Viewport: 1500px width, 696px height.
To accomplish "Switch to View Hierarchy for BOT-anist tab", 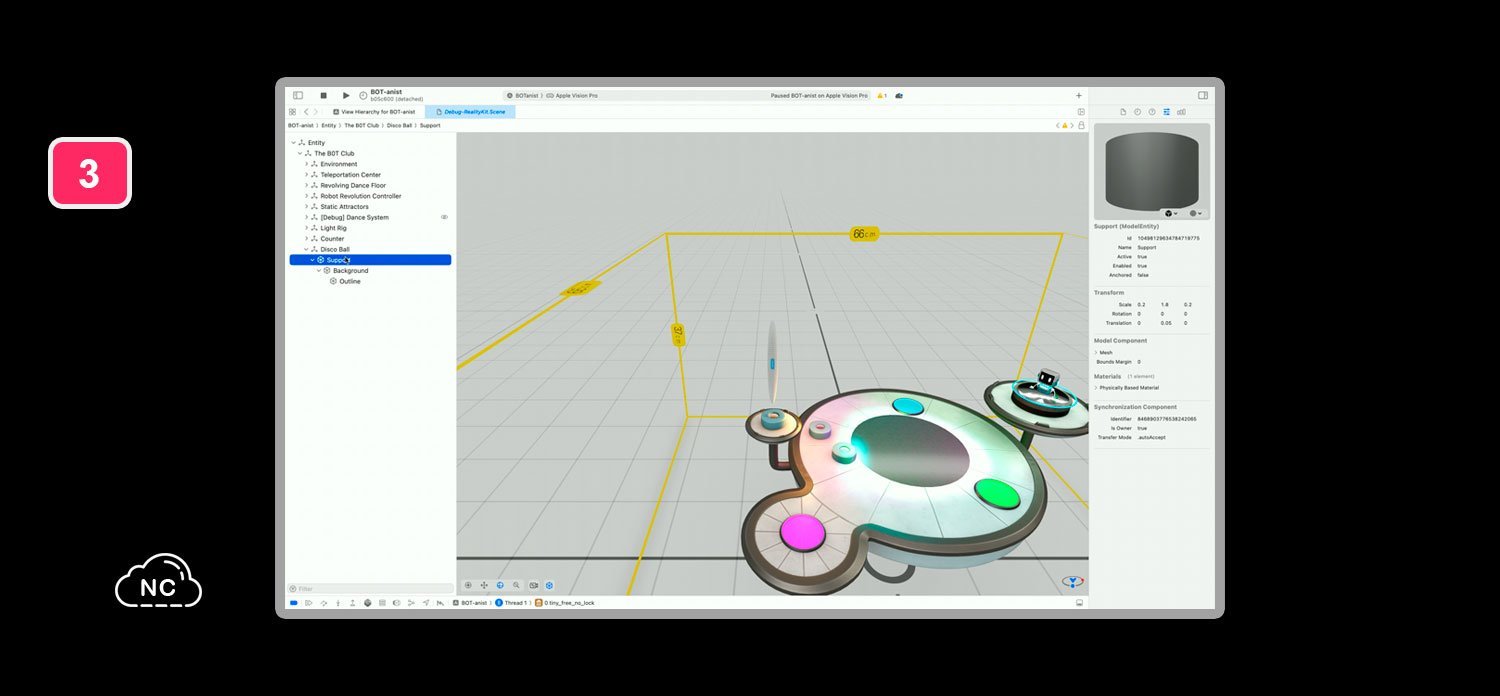I will click(x=375, y=112).
